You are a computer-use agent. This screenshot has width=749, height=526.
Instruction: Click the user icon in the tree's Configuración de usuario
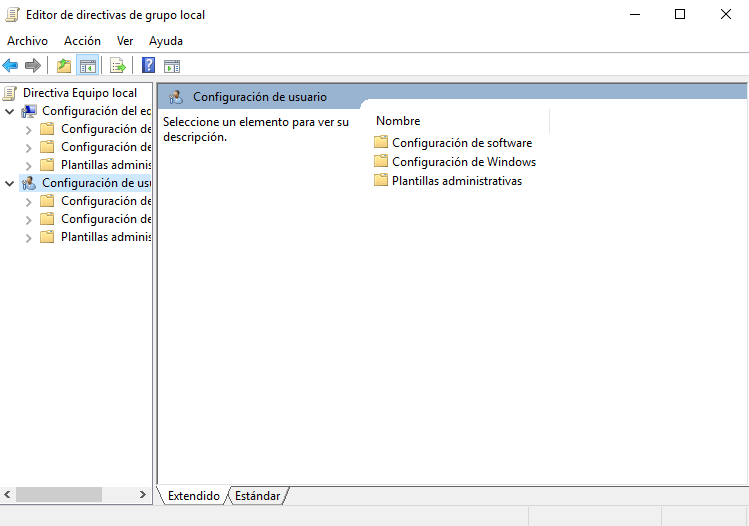(x=29, y=183)
